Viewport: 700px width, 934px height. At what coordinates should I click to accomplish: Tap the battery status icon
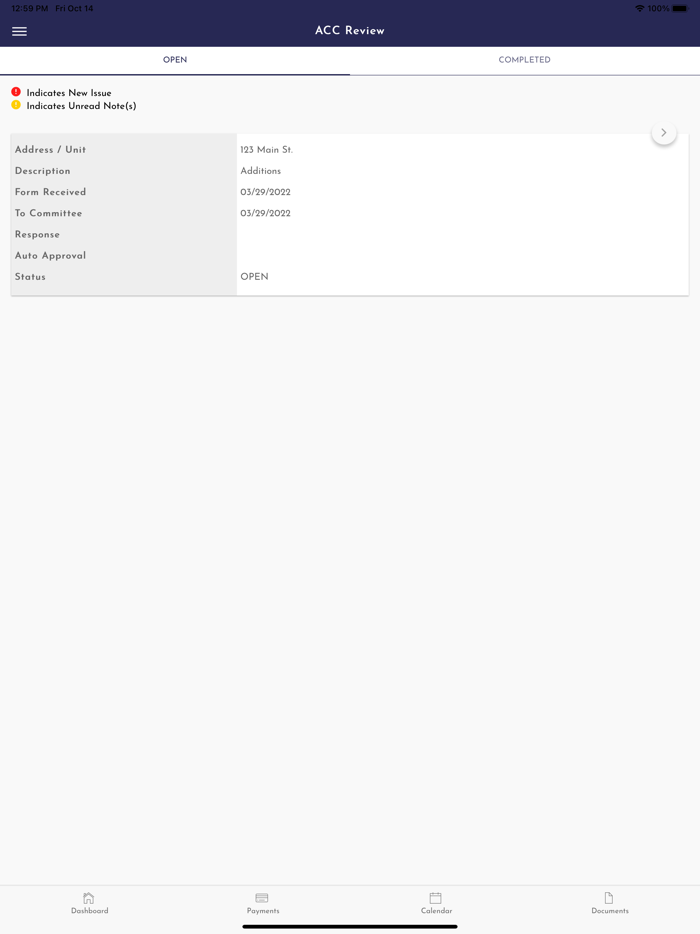(x=680, y=8)
